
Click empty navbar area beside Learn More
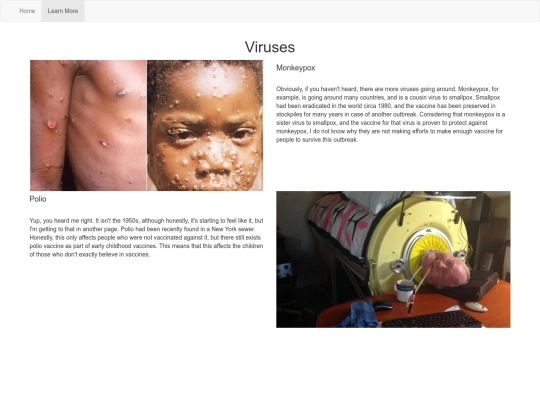tap(310, 11)
